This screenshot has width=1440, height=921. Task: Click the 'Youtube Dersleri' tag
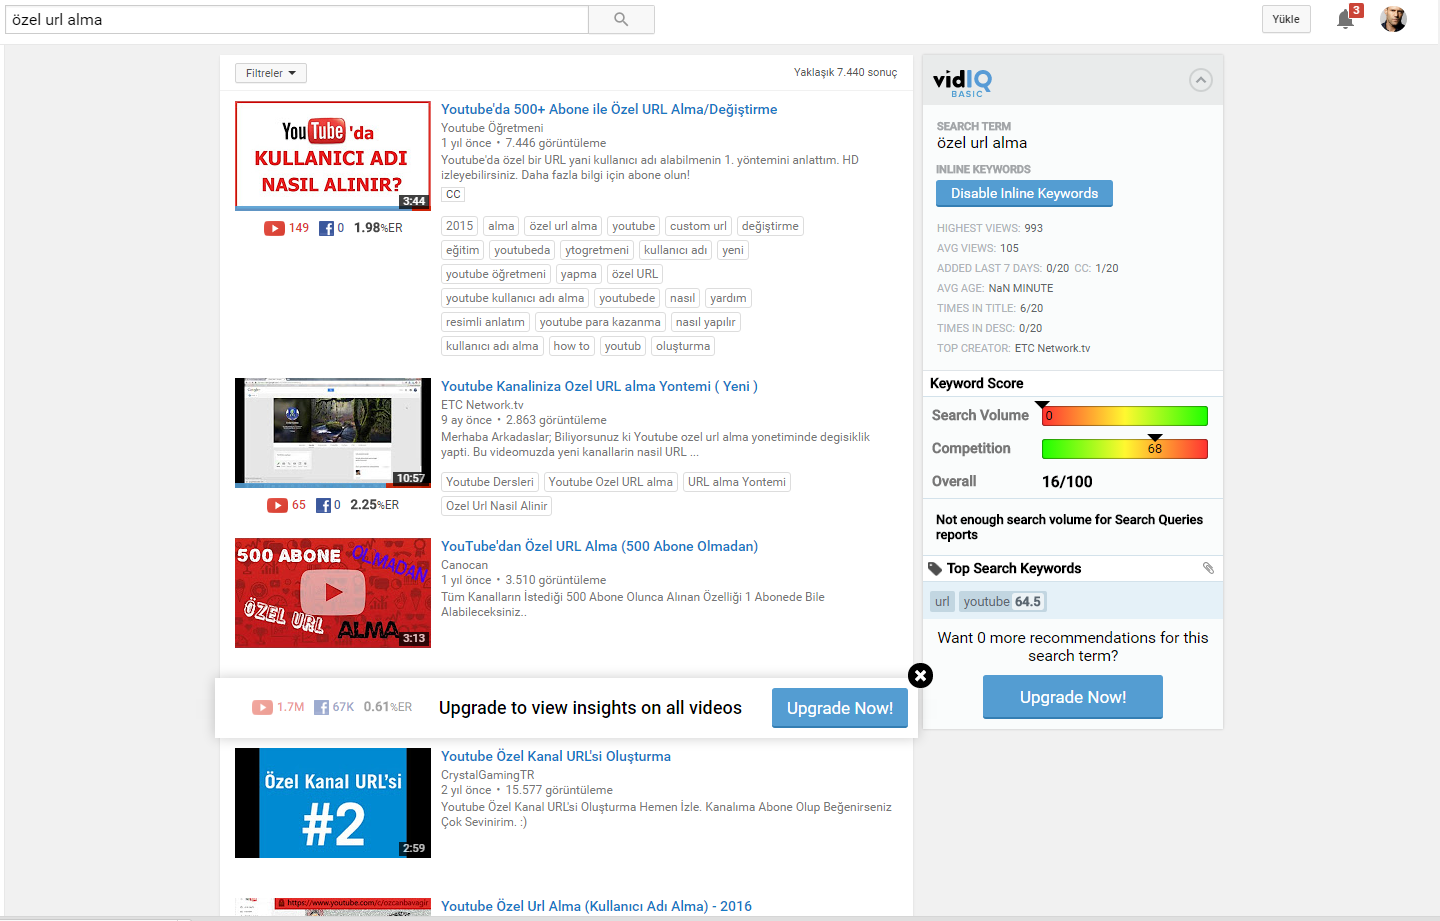tap(490, 482)
